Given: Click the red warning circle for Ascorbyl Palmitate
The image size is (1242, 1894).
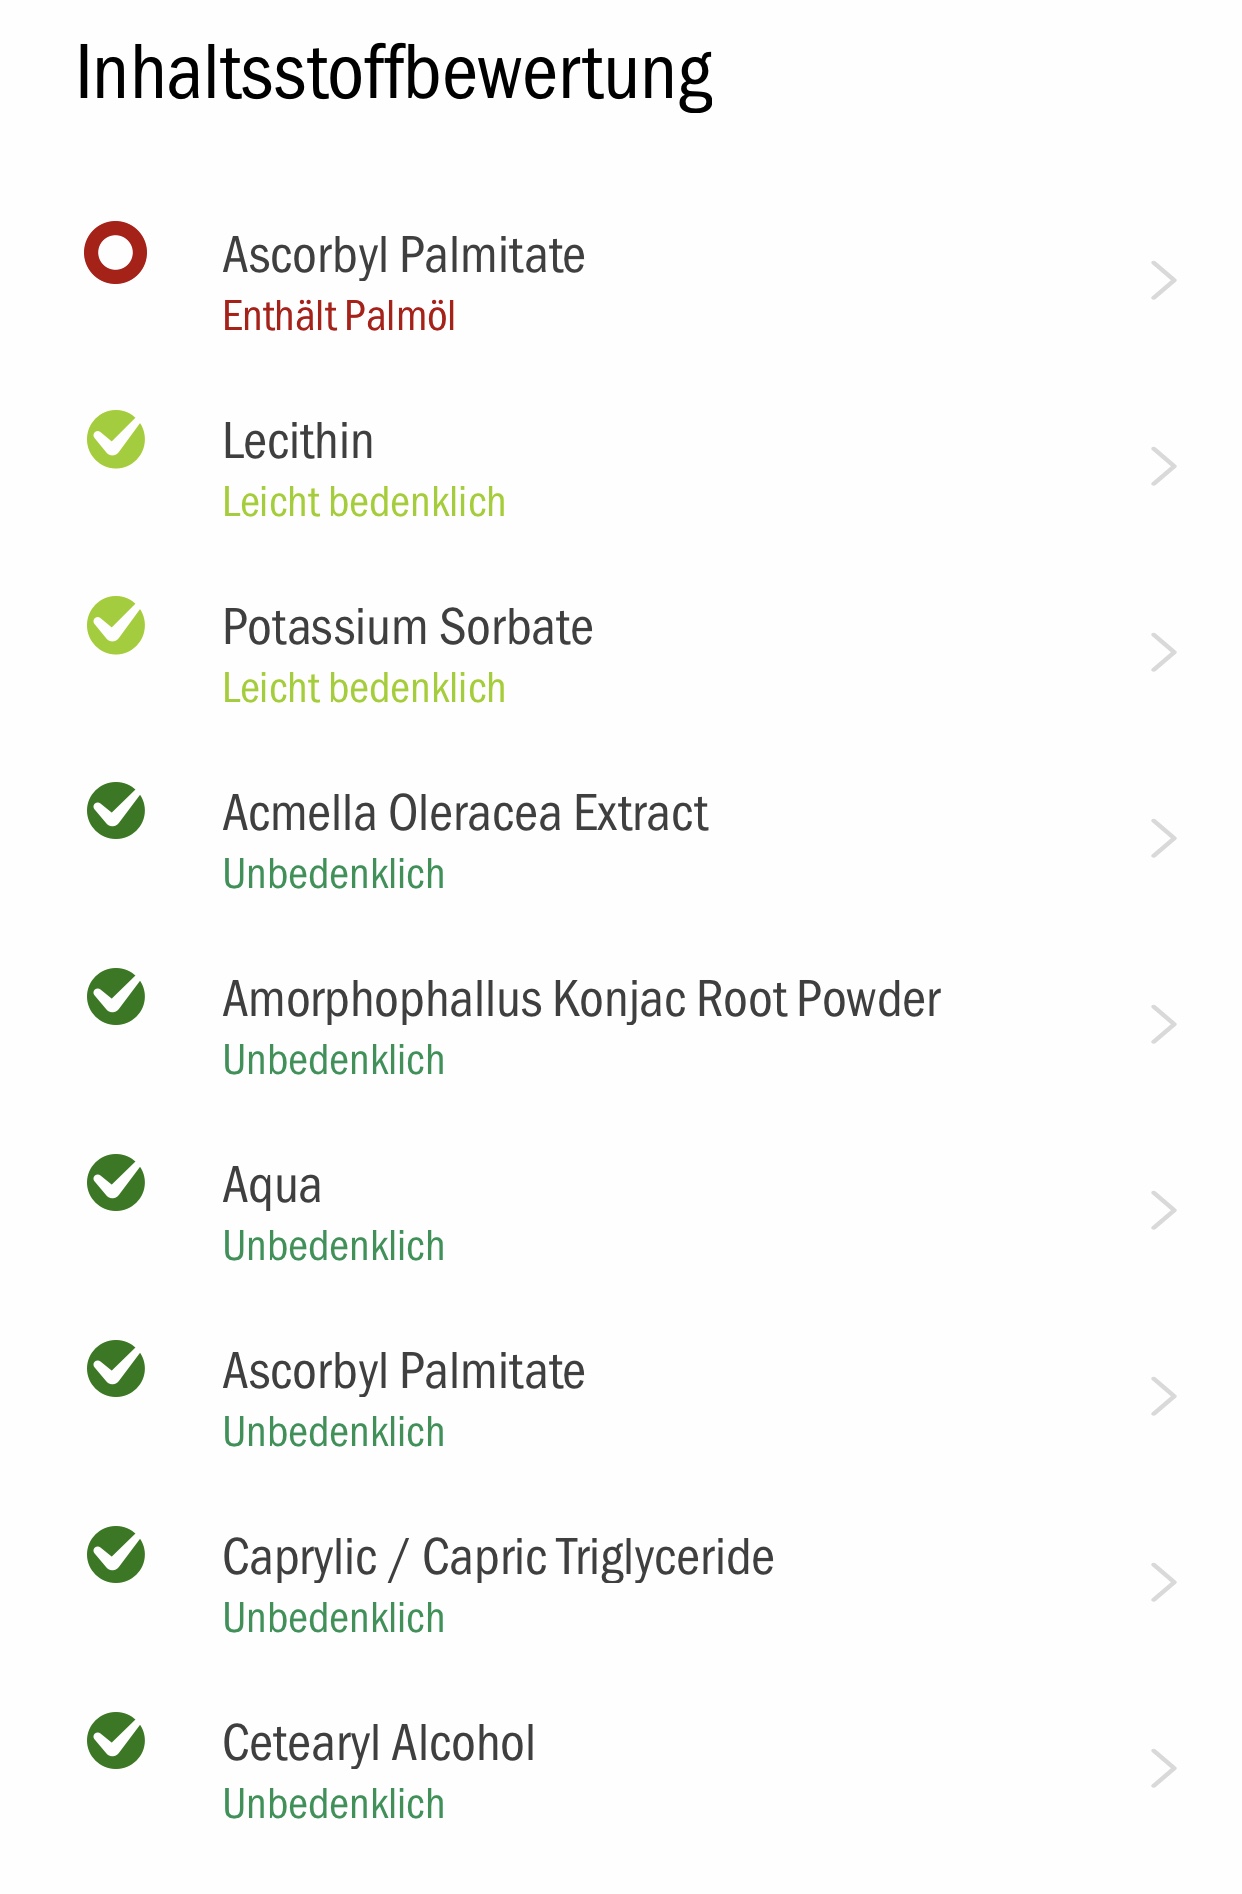Looking at the screenshot, I should click(x=116, y=253).
